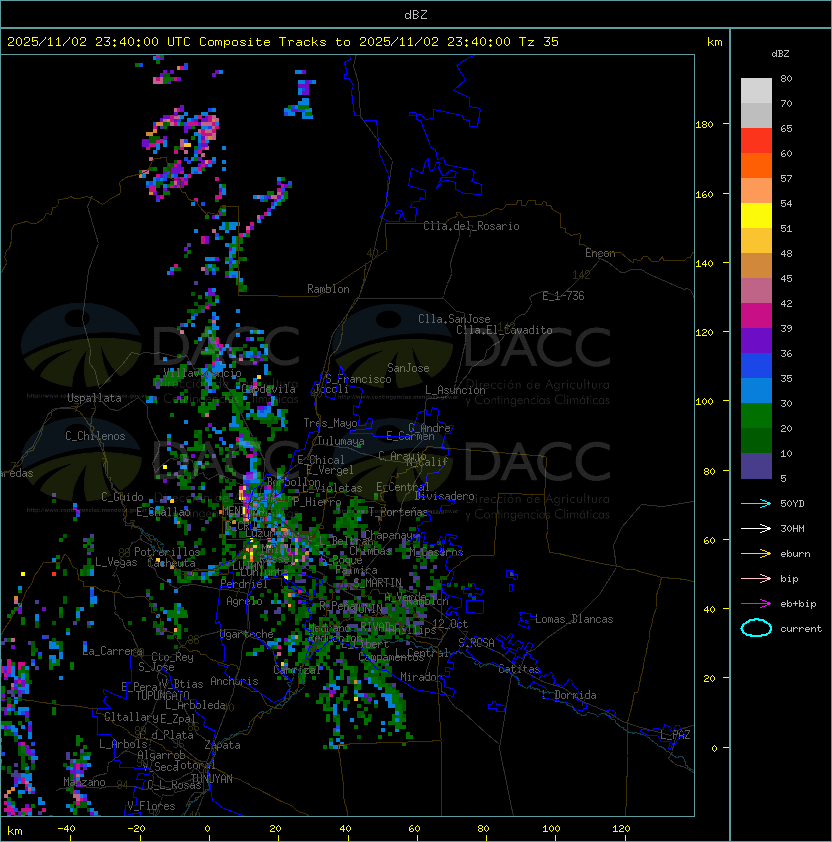Click the Encon place label
The image size is (832, 842).
tap(600, 253)
